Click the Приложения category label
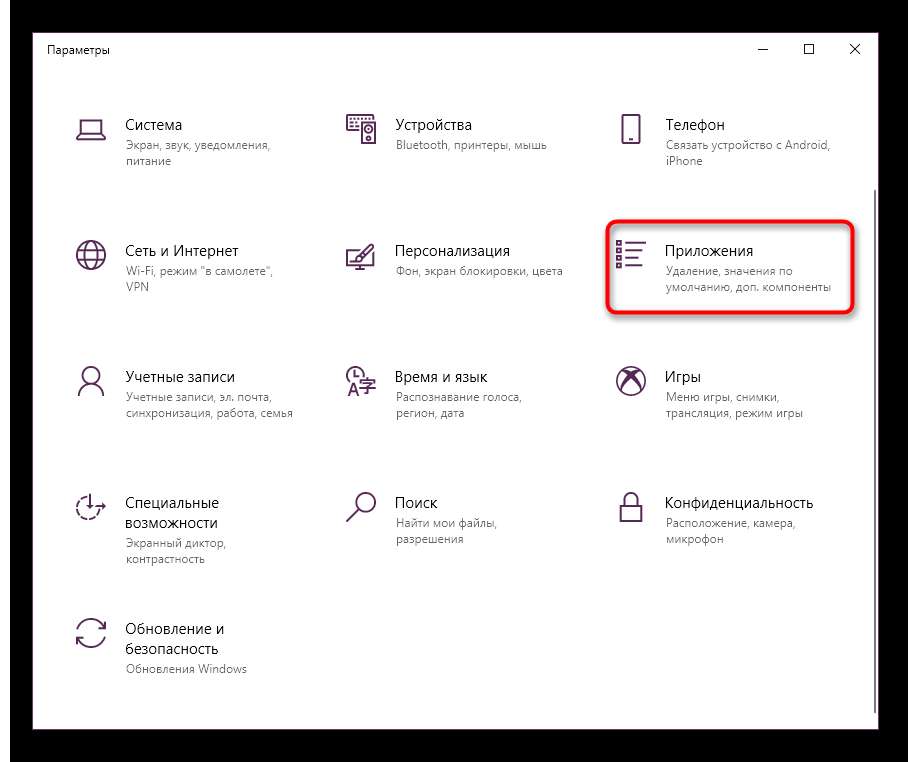 (708, 251)
